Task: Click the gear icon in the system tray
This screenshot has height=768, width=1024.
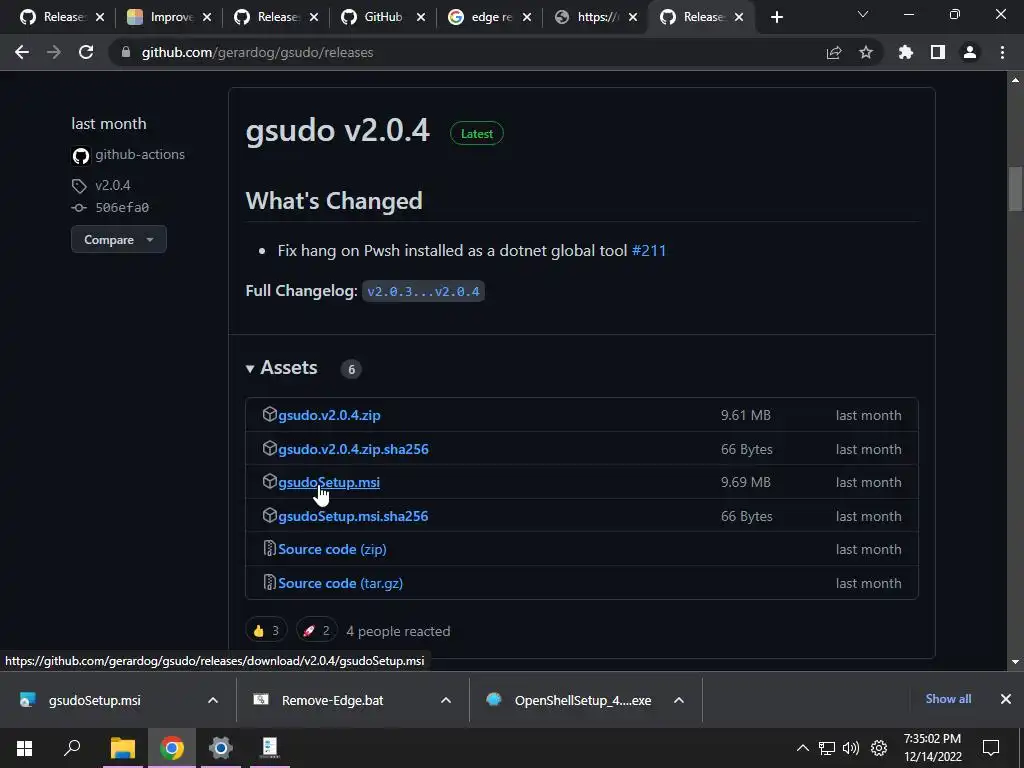Action: pos(879,748)
